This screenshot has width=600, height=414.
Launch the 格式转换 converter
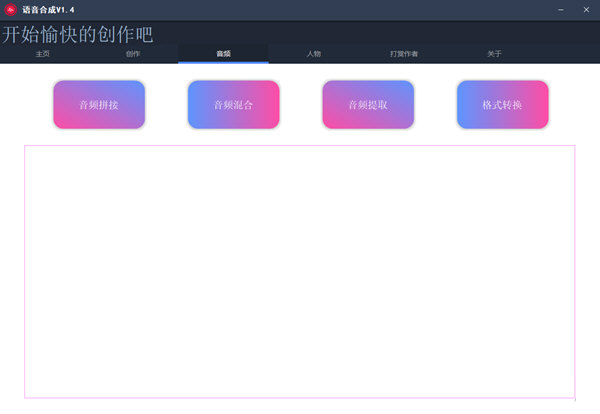click(x=503, y=105)
